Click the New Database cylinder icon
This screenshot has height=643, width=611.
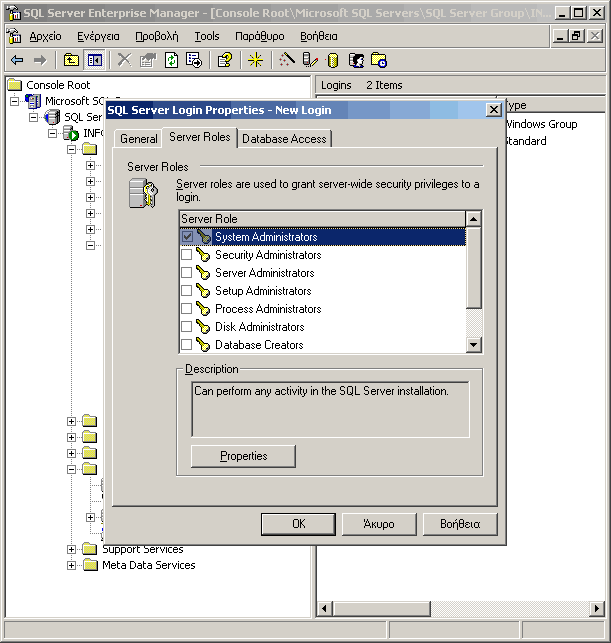click(333, 60)
